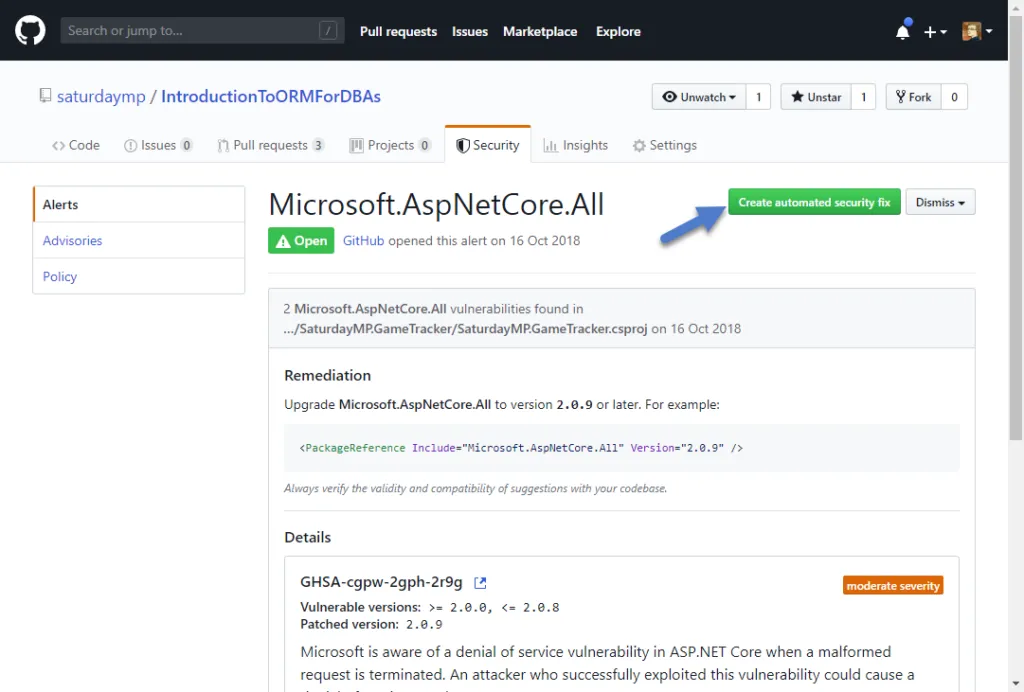Viewport: 1024px width, 692px height.
Task: Open the Settings tab
Action: point(664,145)
